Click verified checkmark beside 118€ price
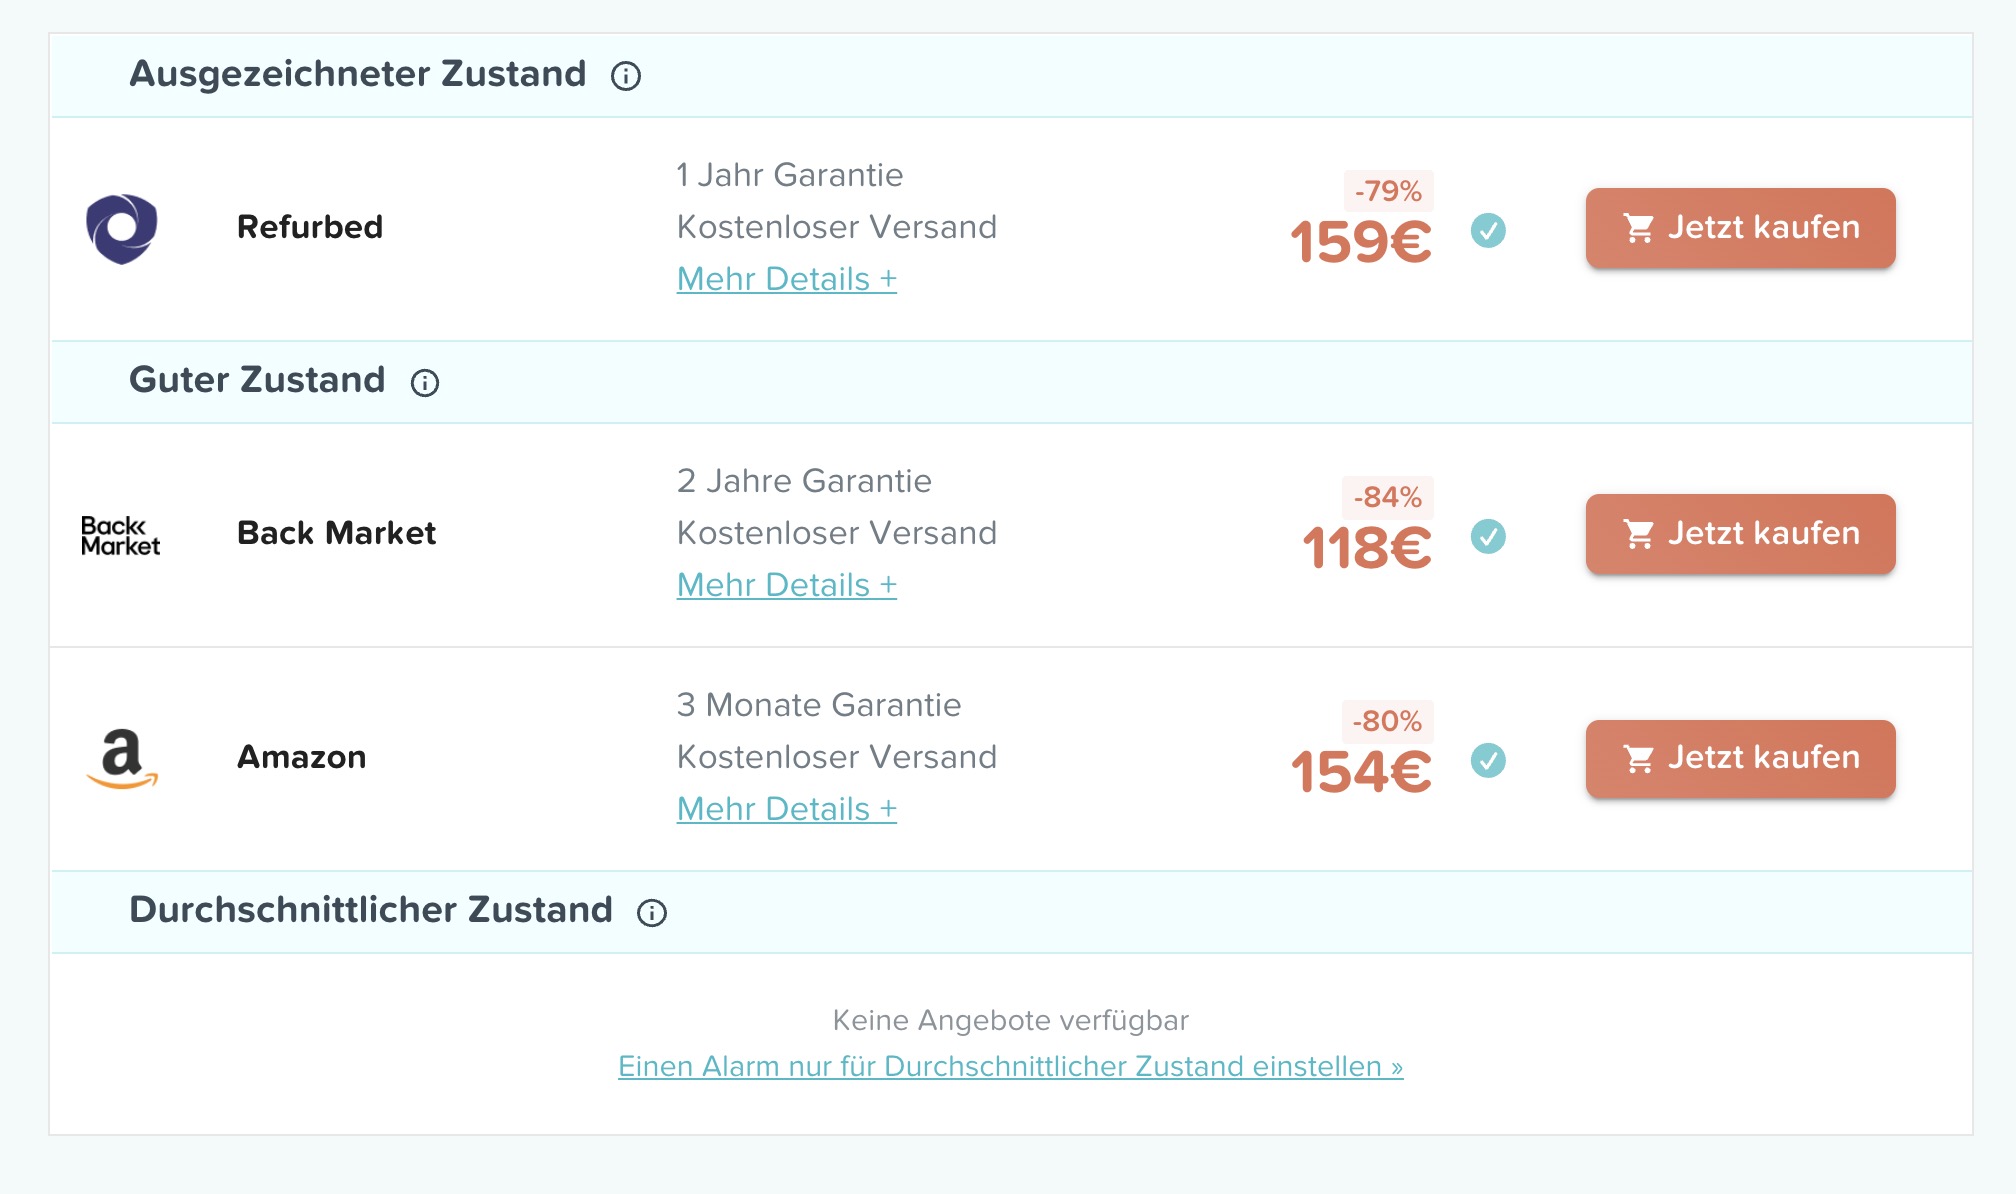 coord(1488,537)
